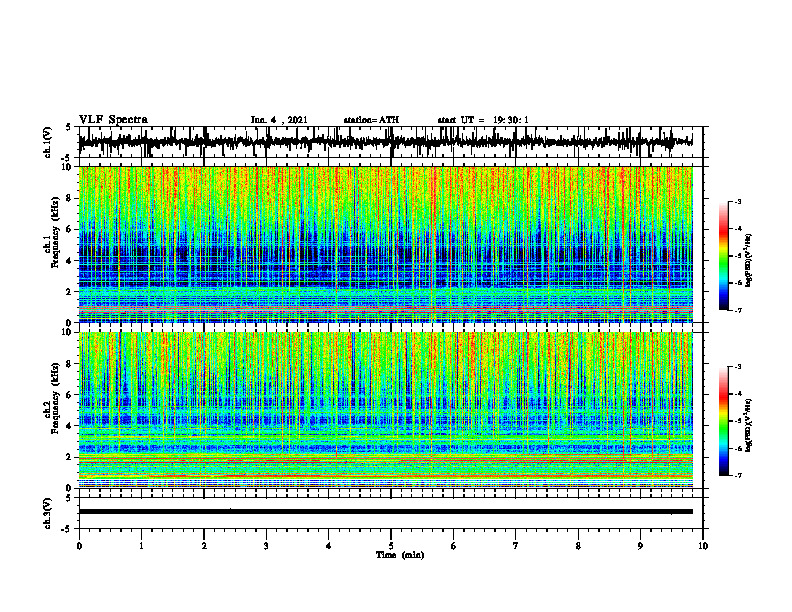Click time-axis tick label "5"

pos(391,546)
